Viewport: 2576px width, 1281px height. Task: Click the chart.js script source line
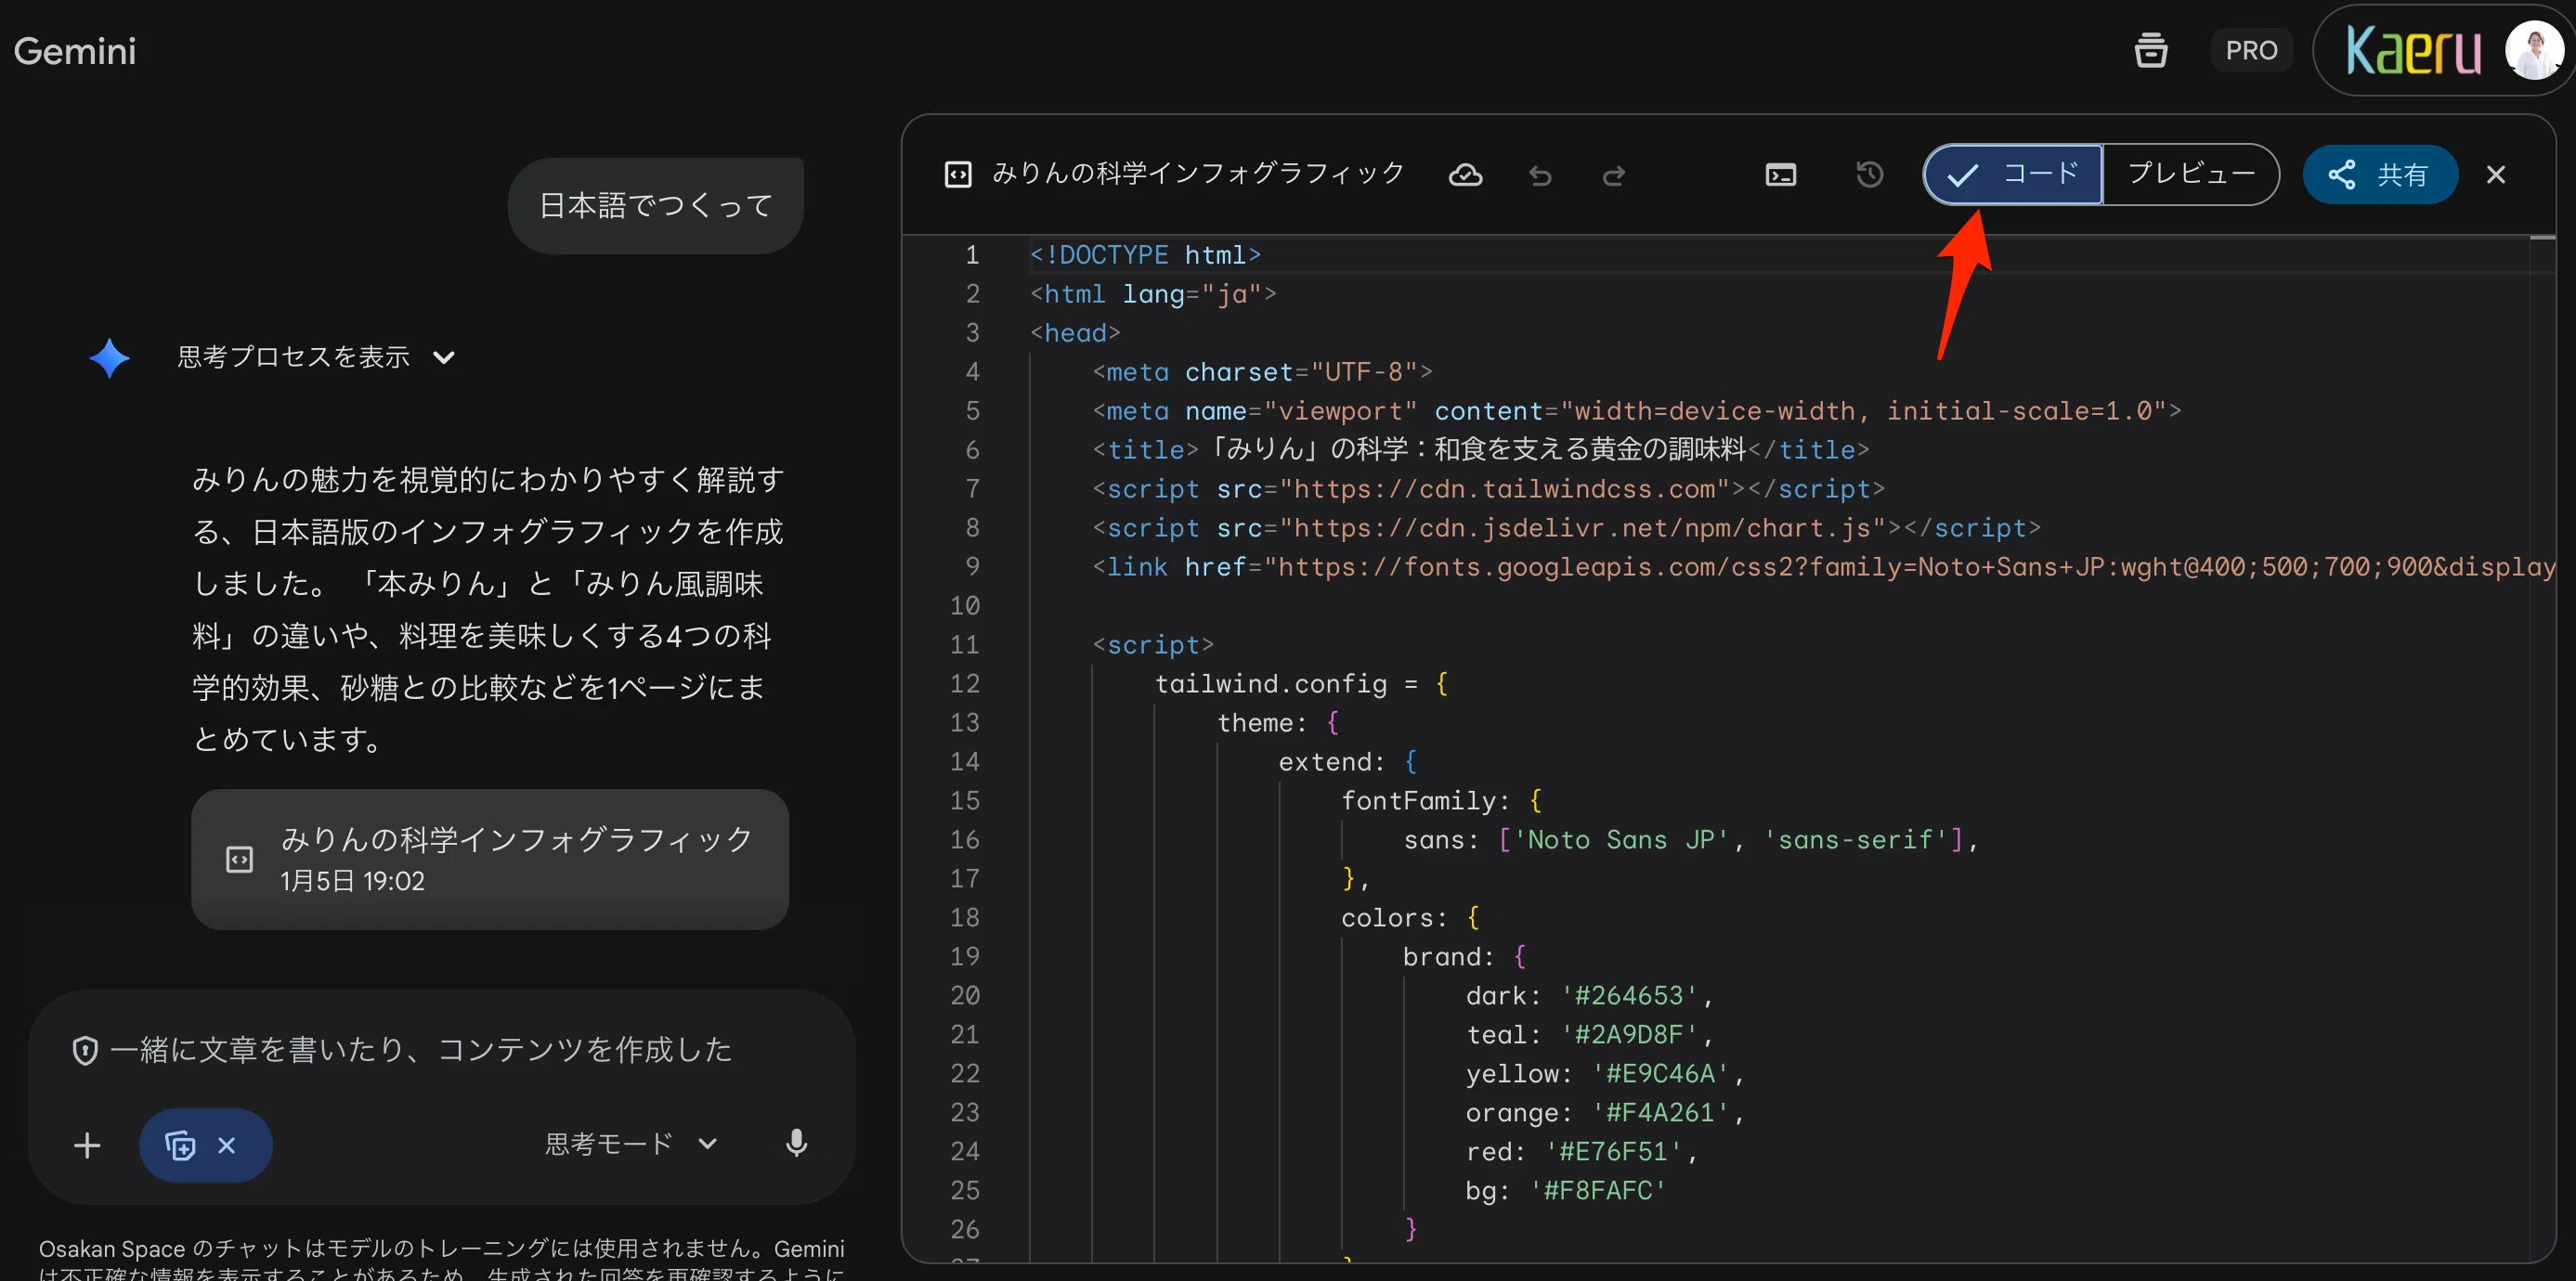(1565, 529)
